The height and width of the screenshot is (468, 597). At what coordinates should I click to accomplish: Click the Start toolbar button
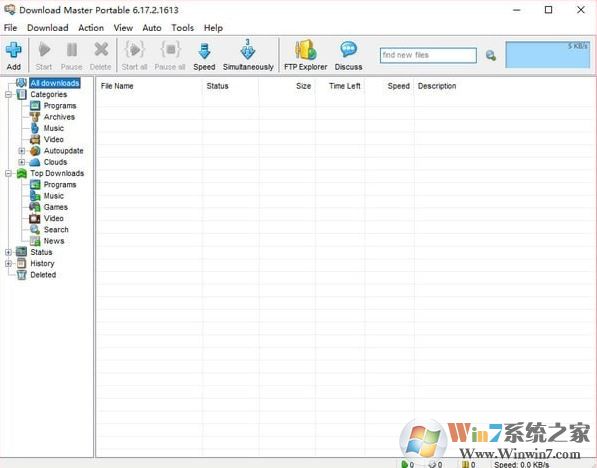click(x=44, y=56)
